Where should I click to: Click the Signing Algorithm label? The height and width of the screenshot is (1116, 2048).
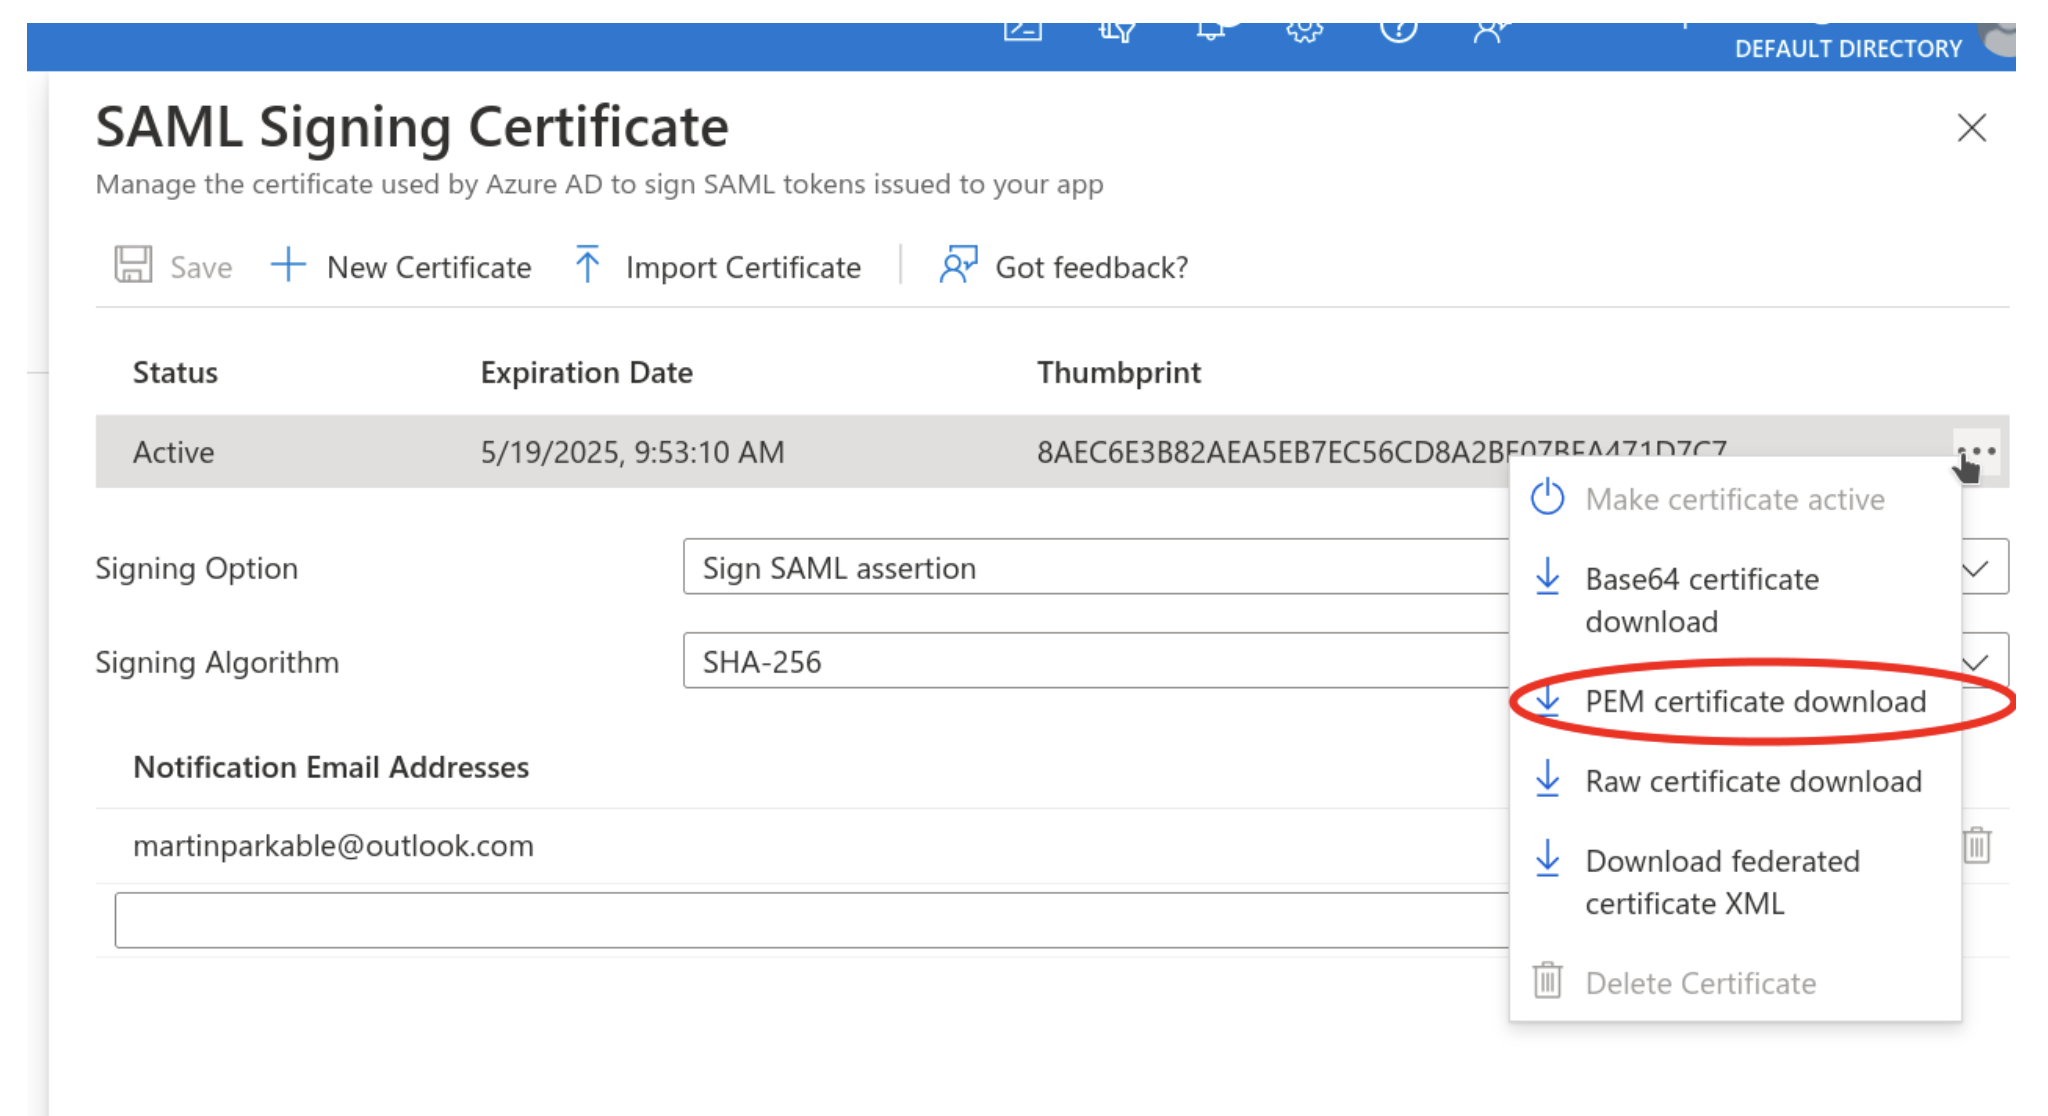(x=217, y=662)
